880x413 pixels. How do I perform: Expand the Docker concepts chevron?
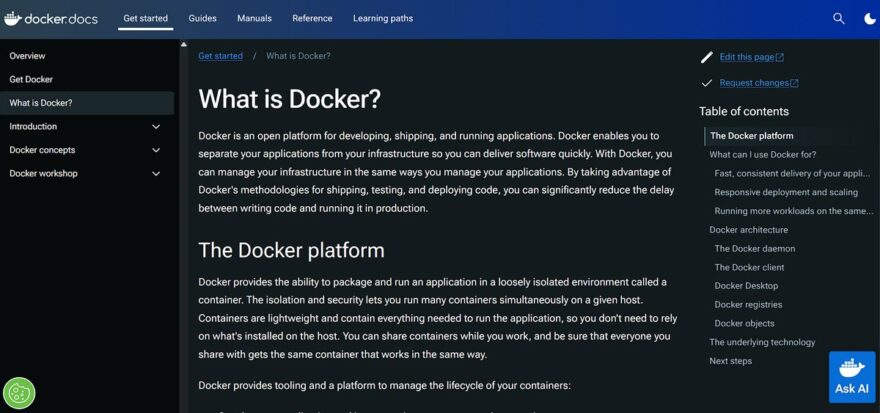pos(156,150)
